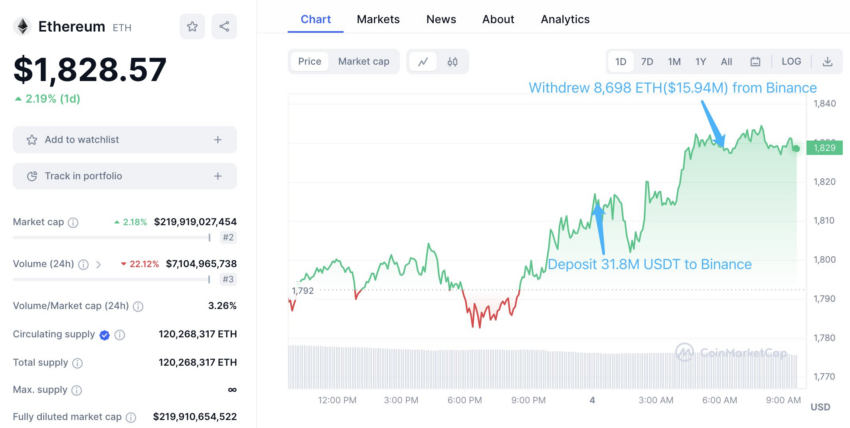The image size is (850, 428).
Task: Expand Volume (24h) chevron arrow
Action: click(99, 264)
